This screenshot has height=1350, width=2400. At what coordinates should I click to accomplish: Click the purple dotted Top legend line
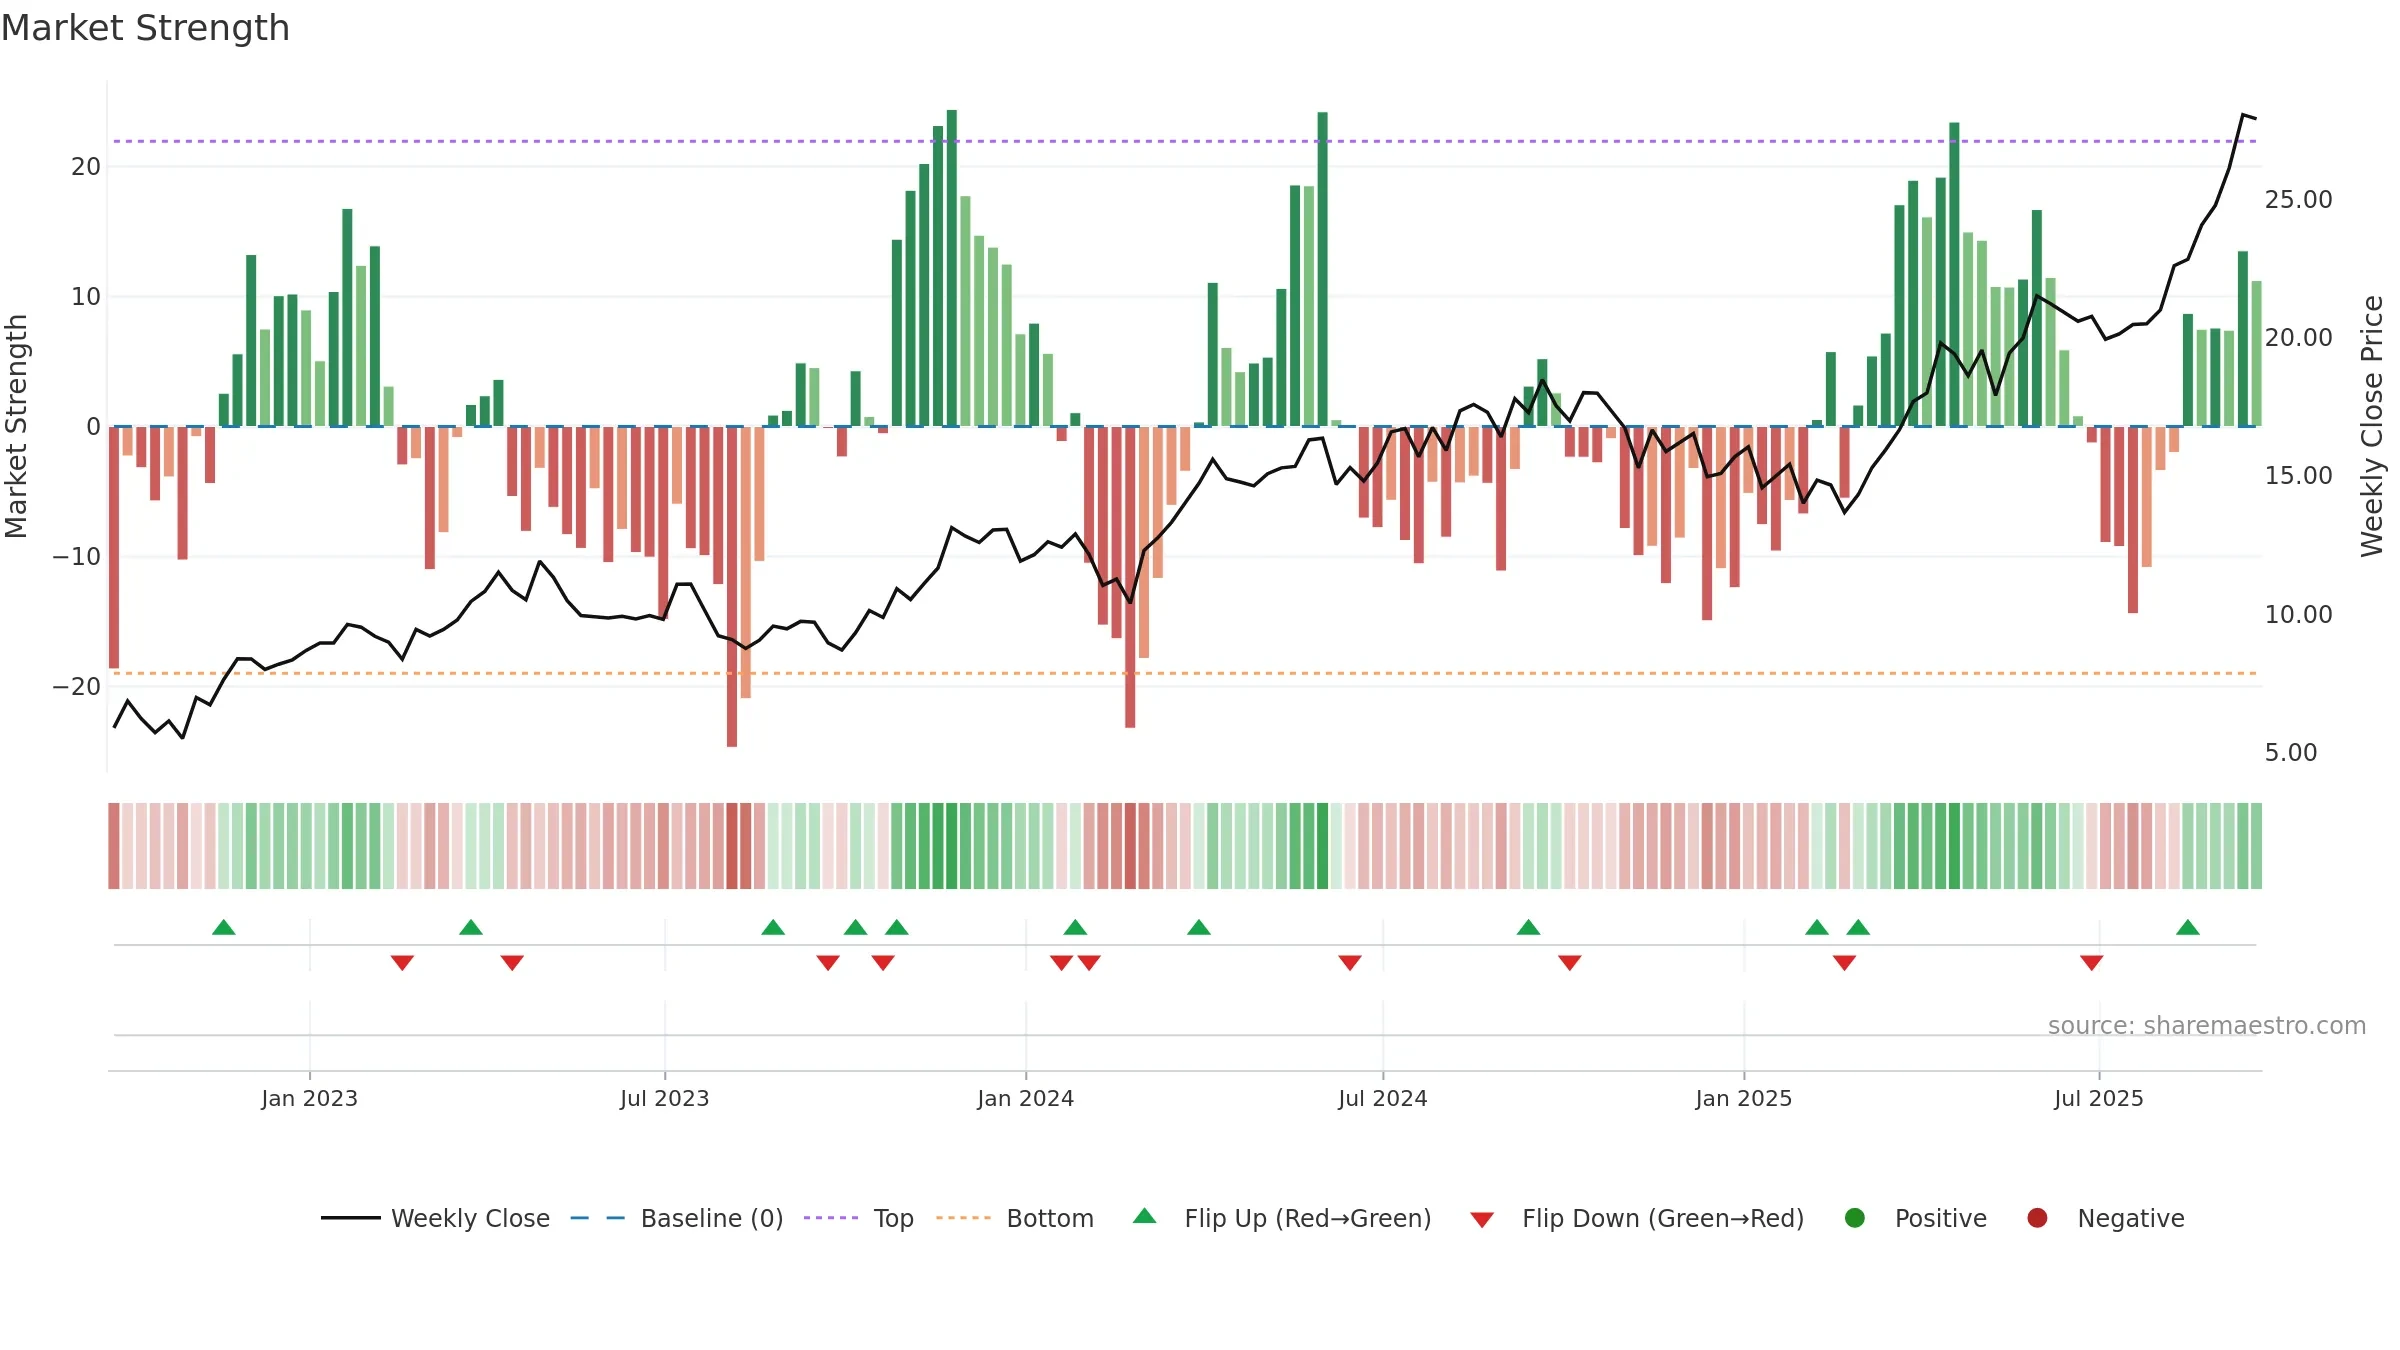point(831,1218)
